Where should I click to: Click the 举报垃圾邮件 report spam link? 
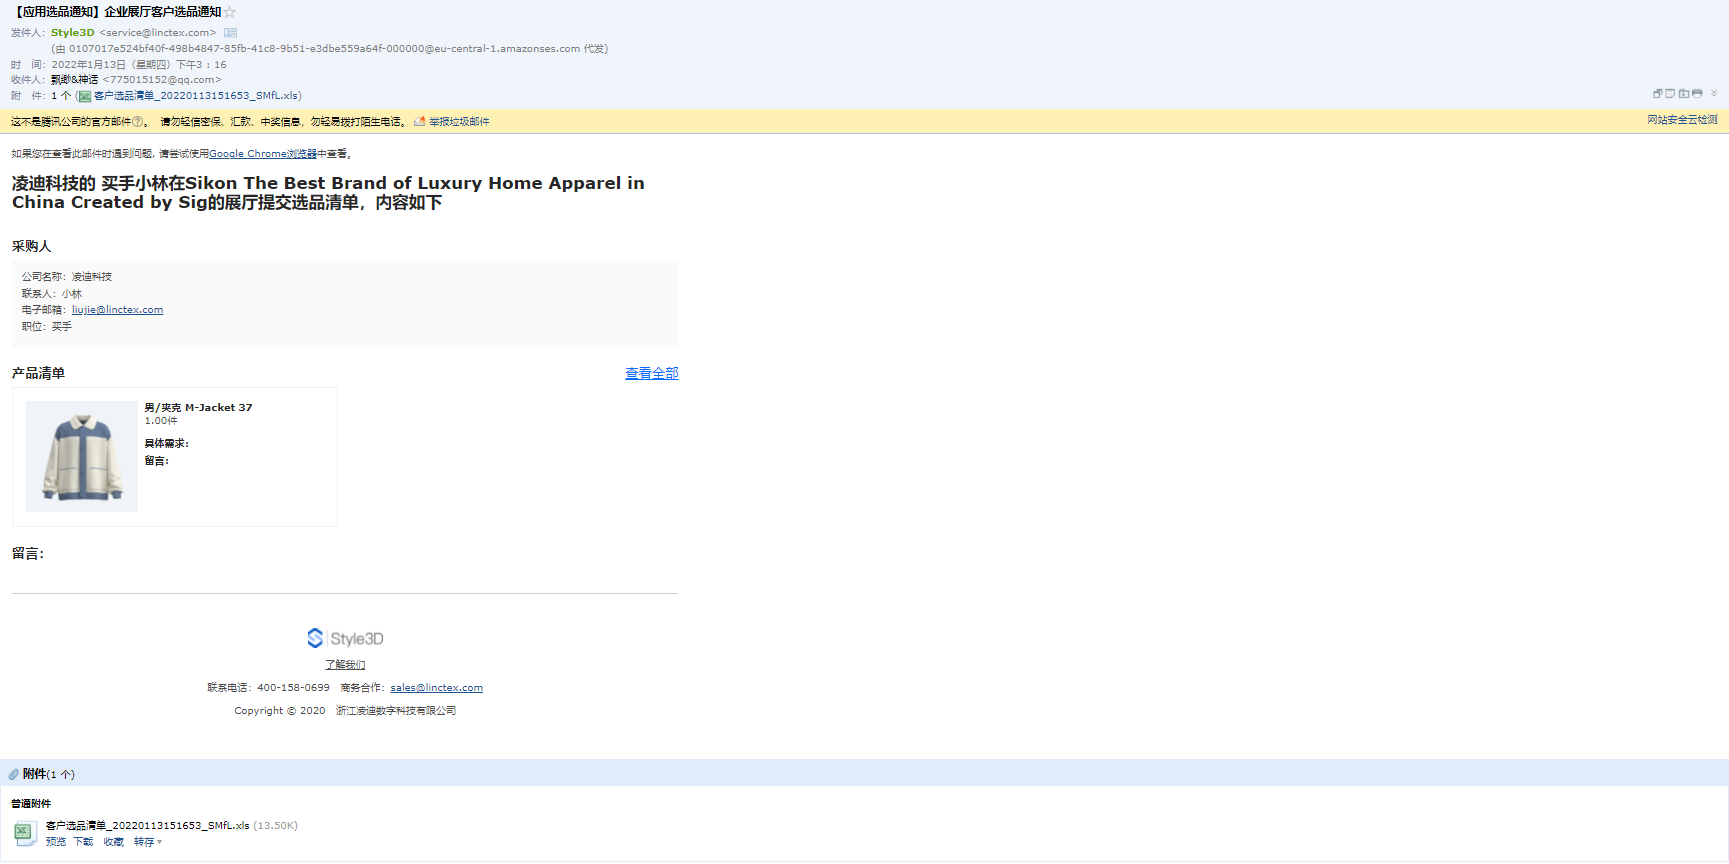[x=459, y=122]
